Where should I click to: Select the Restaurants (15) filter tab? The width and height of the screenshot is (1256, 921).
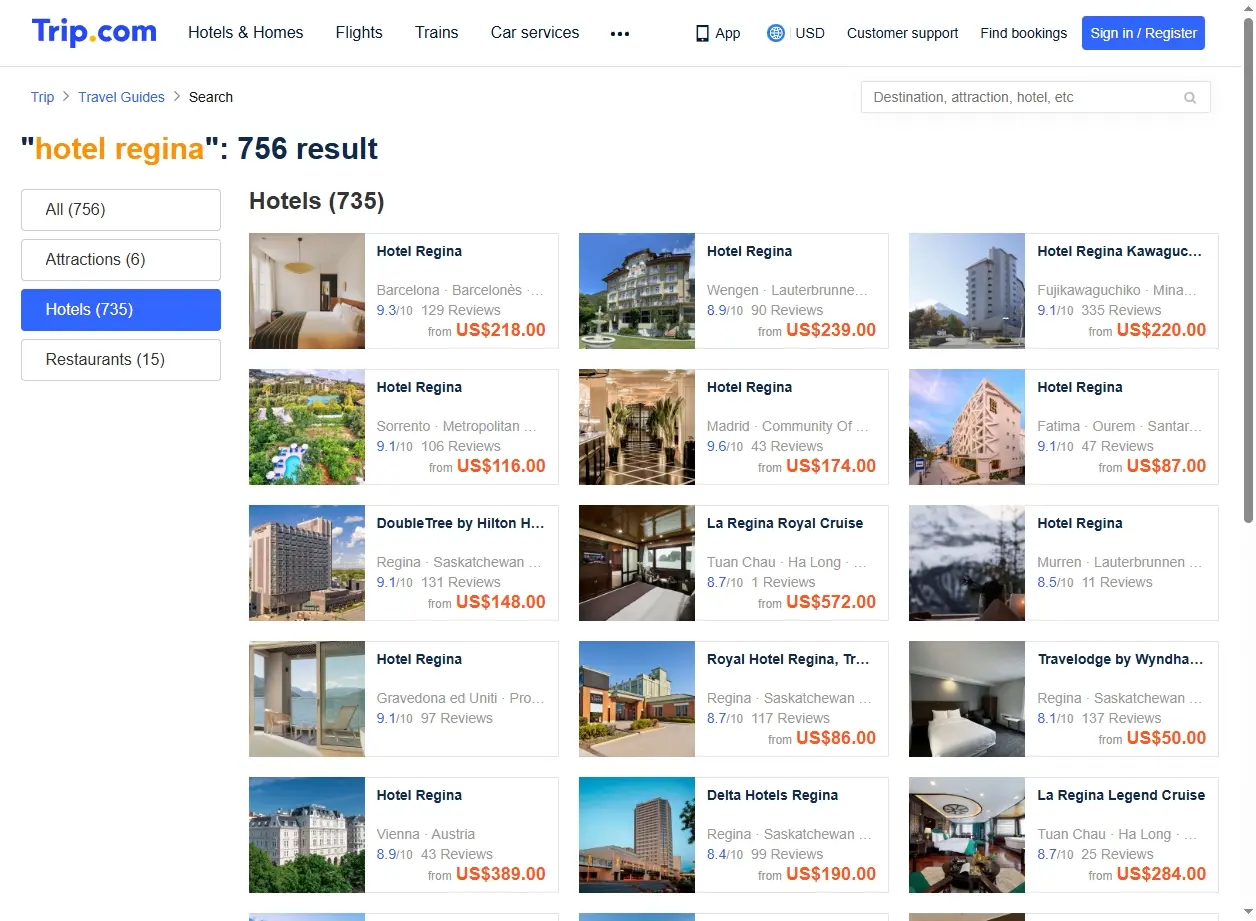click(x=121, y=360)
